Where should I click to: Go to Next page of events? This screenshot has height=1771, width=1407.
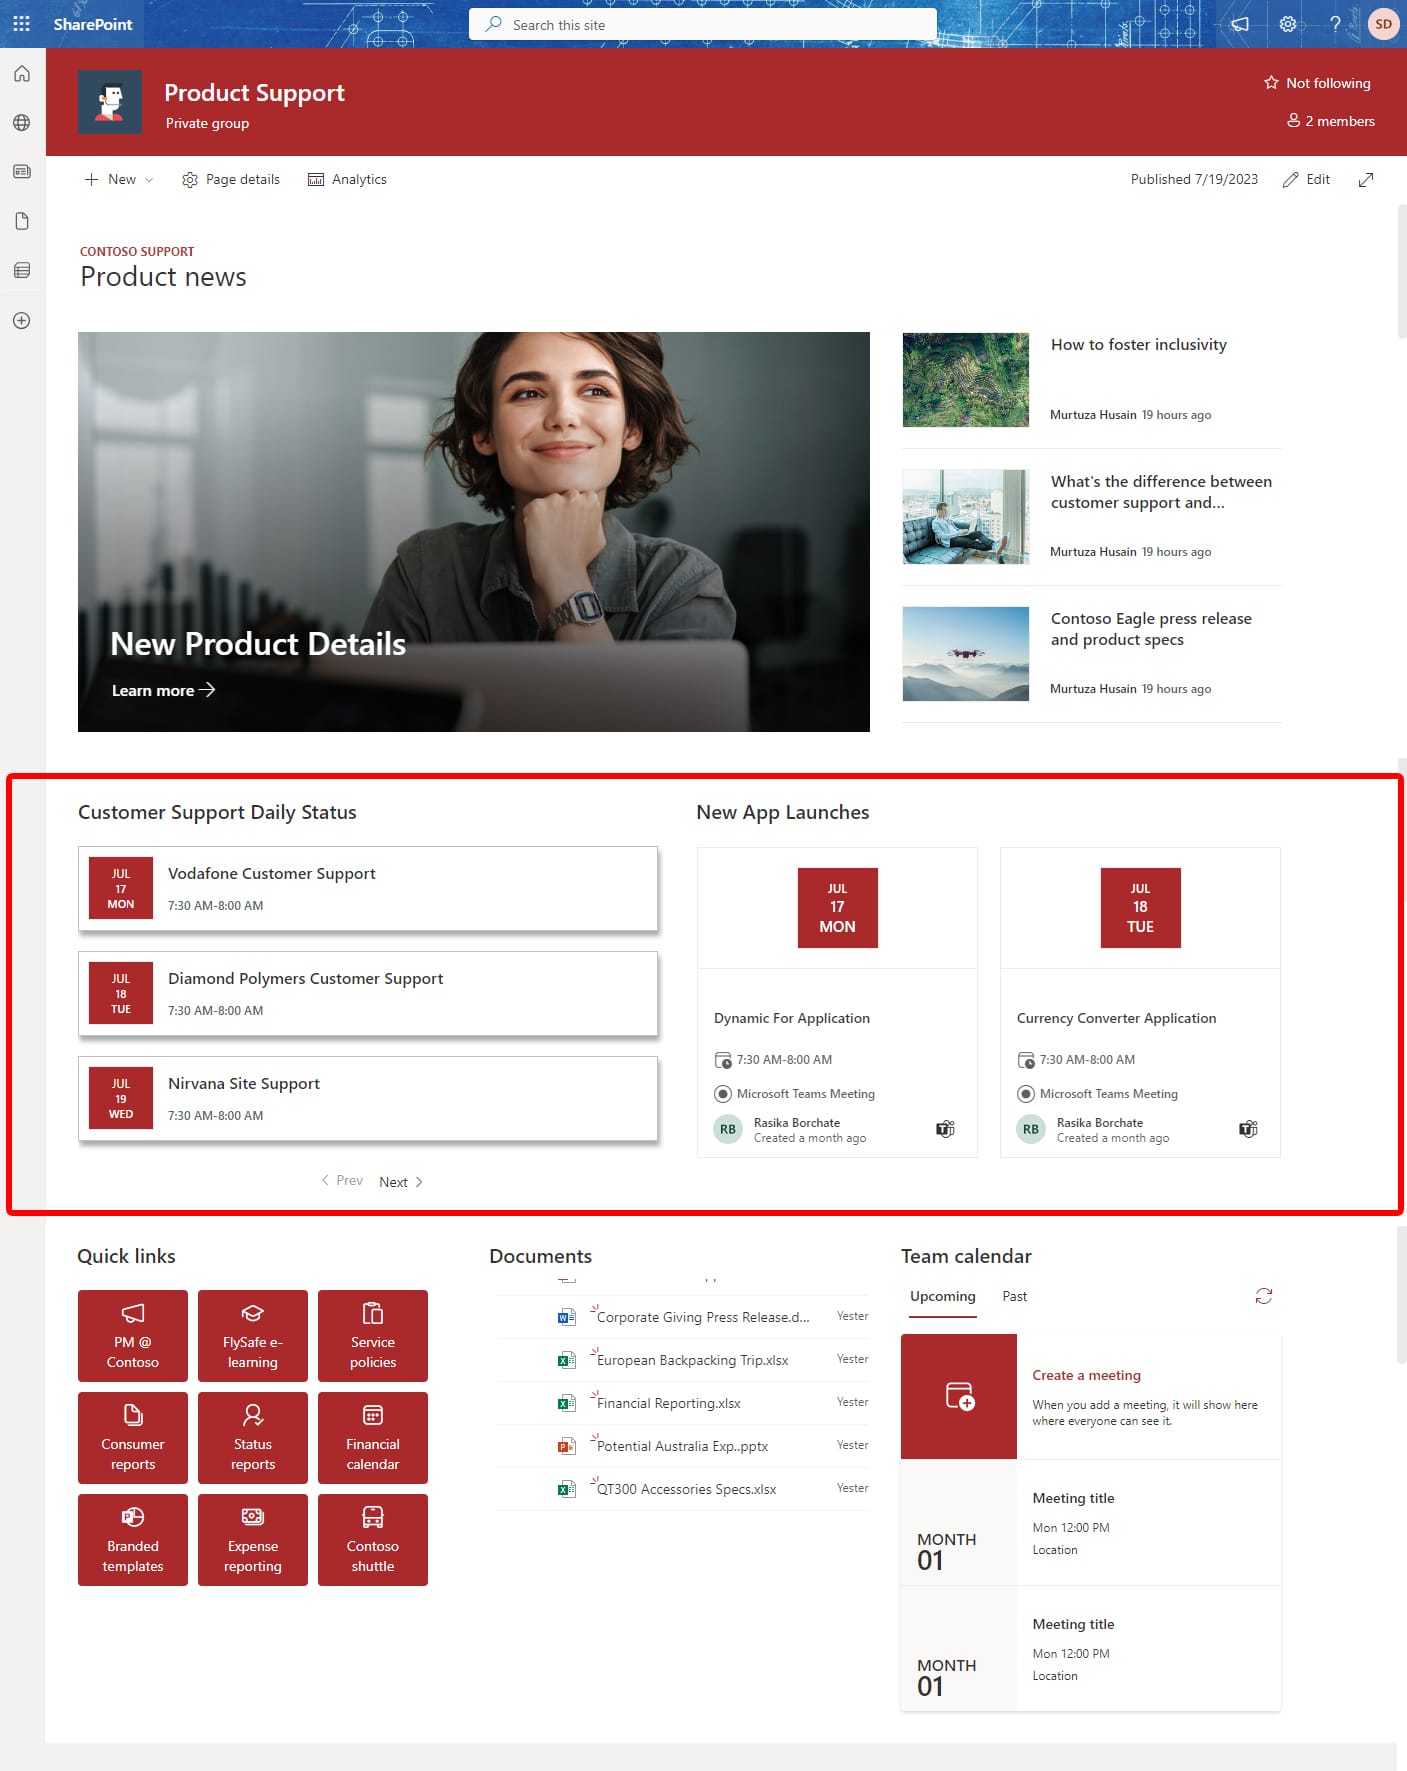(x=401, y=1182)
